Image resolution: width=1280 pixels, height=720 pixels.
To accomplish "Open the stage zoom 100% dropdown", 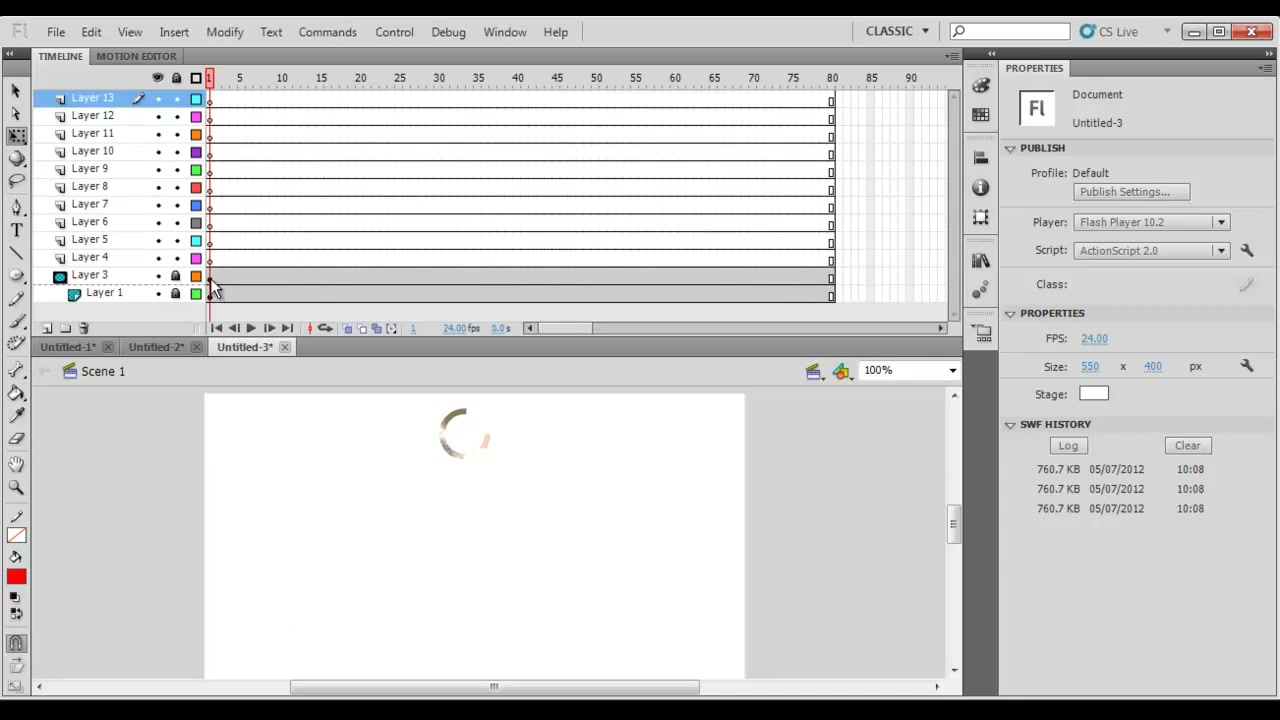I will pos(952,371).
